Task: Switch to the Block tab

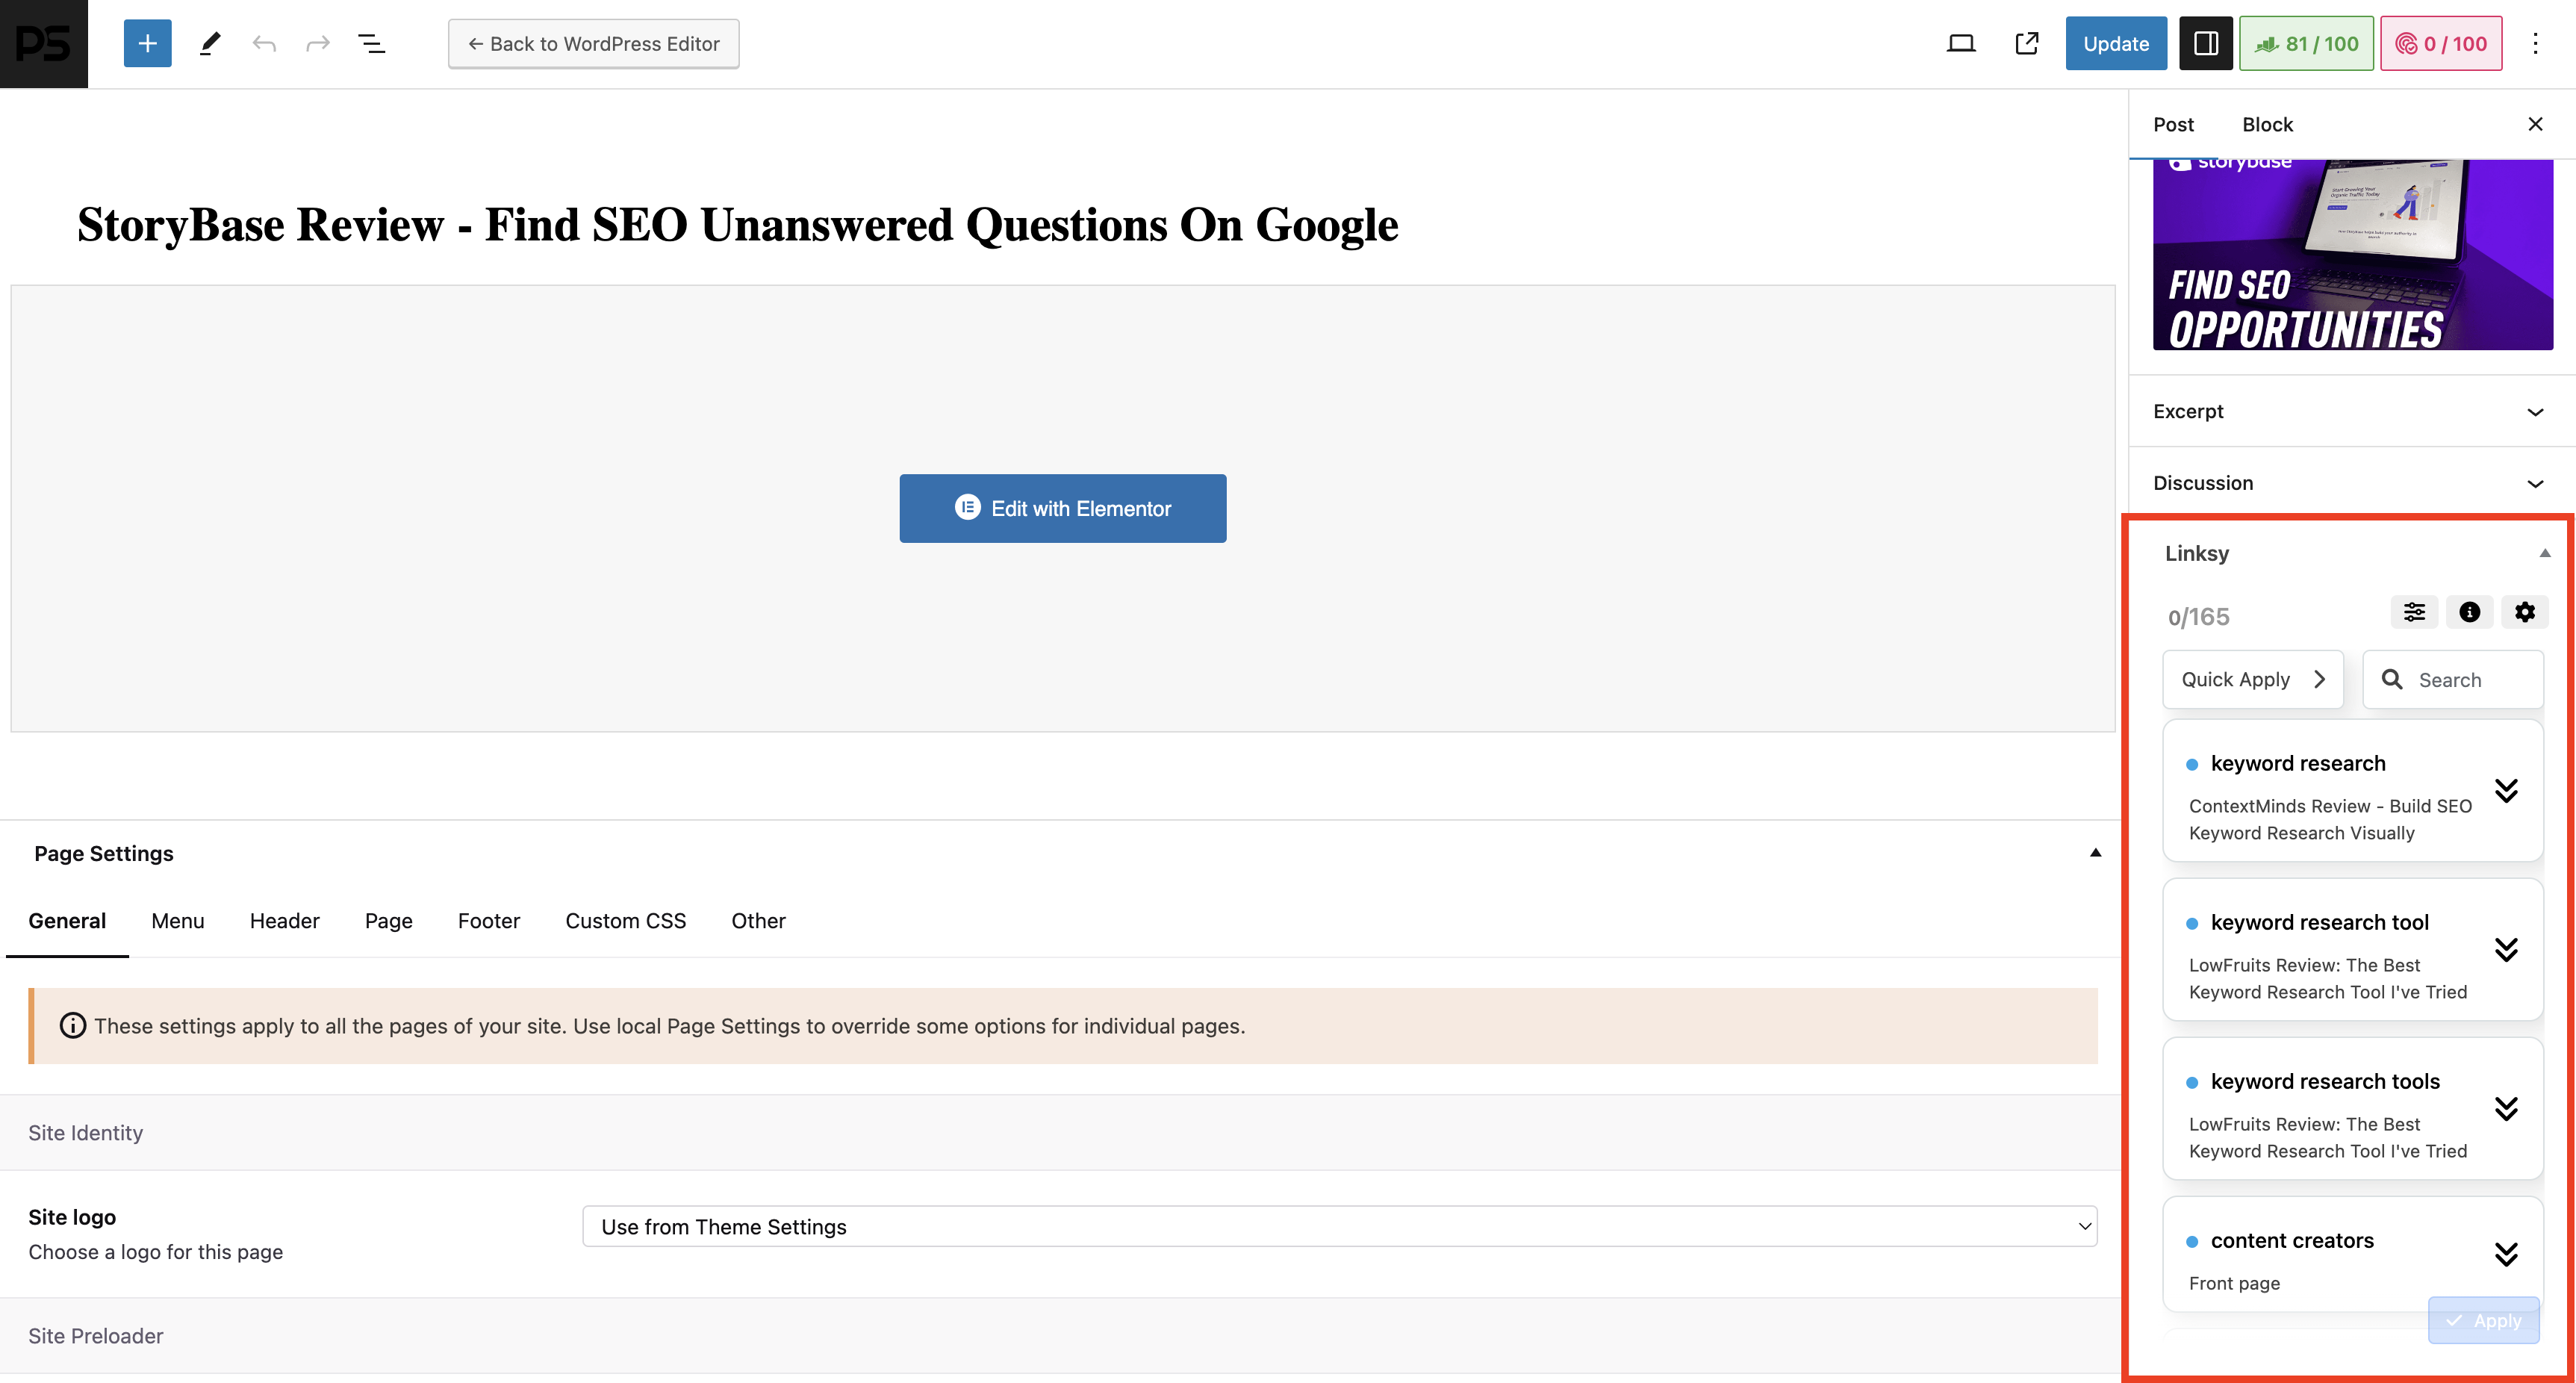Action: pyautogui.click(x=2267, y=124)
